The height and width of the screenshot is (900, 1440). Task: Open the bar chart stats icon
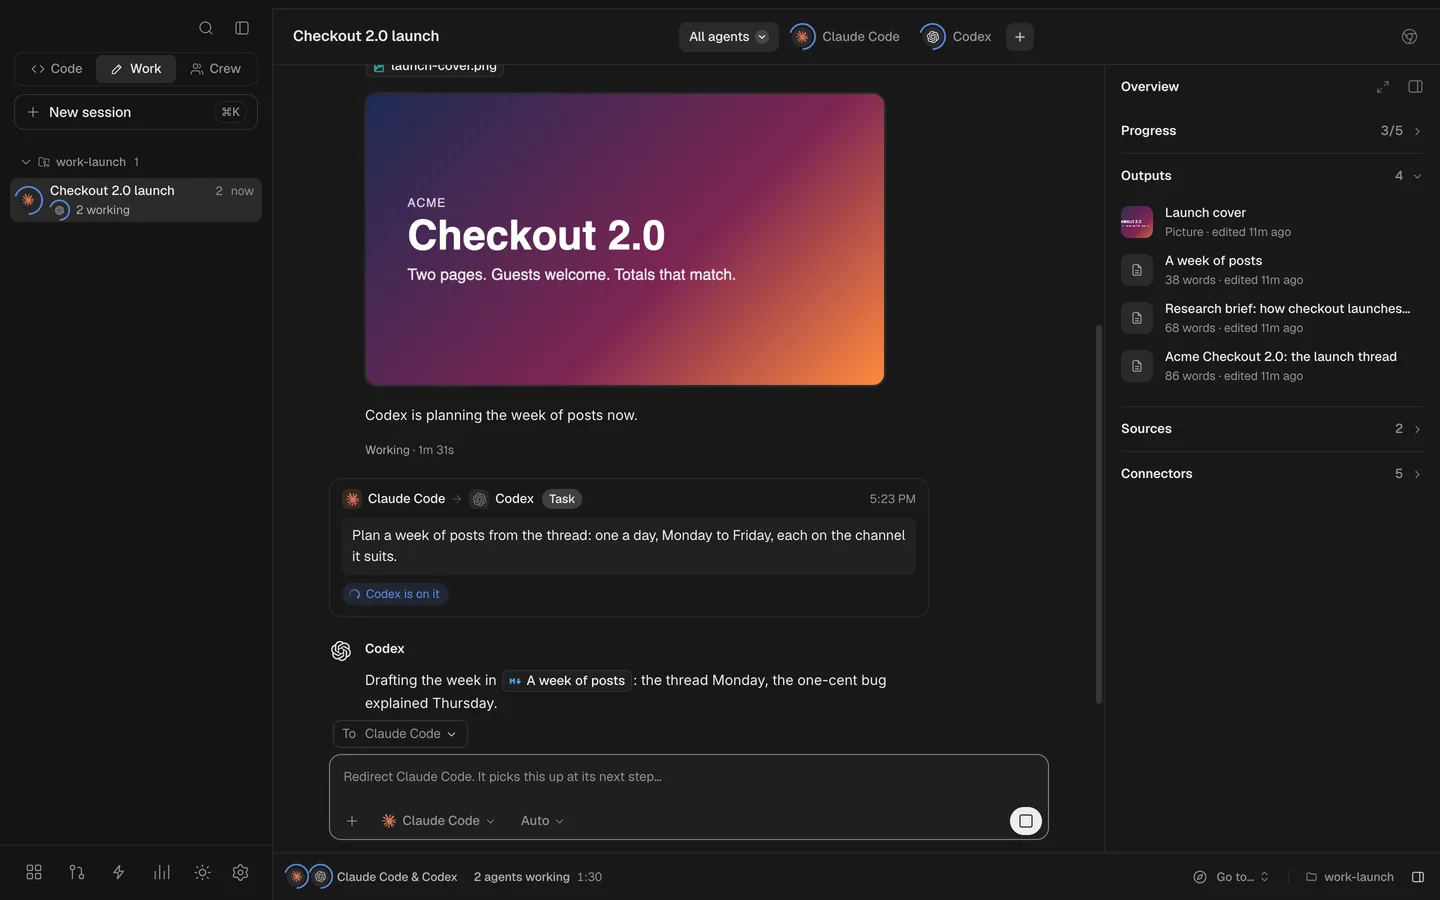coord(162,872)
